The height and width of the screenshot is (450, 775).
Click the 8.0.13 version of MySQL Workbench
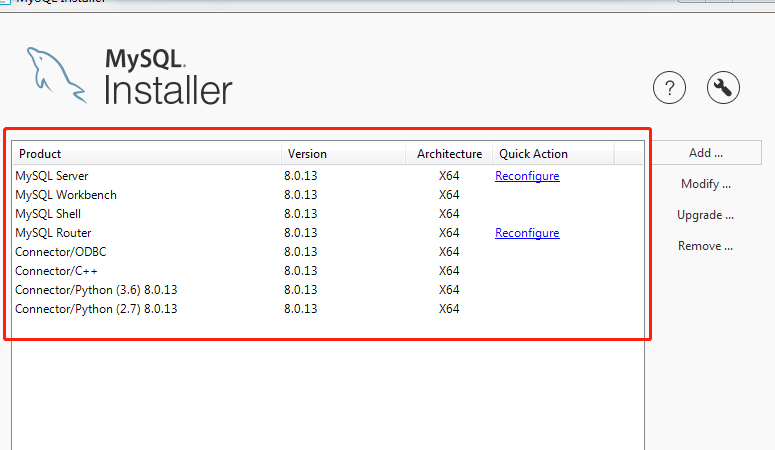(301, 195)
